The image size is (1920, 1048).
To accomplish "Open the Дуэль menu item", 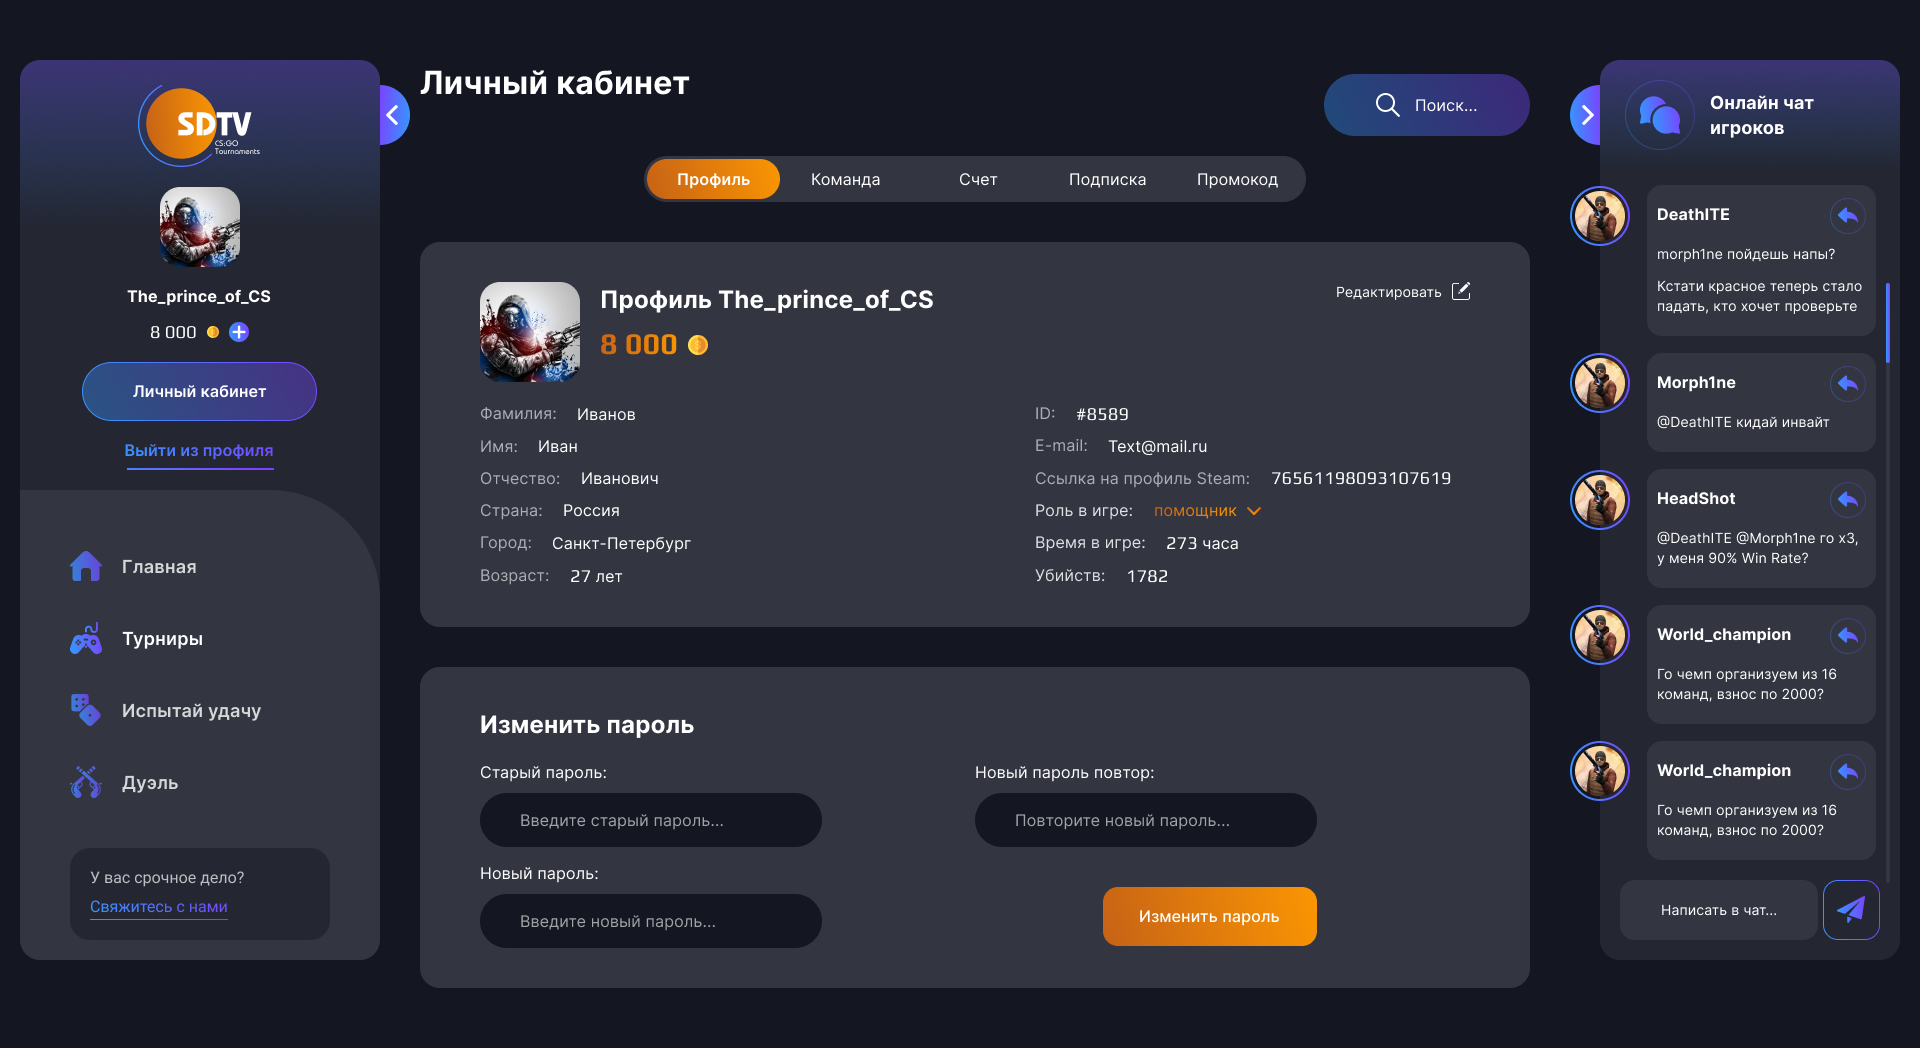I will (x=150, y=783).
